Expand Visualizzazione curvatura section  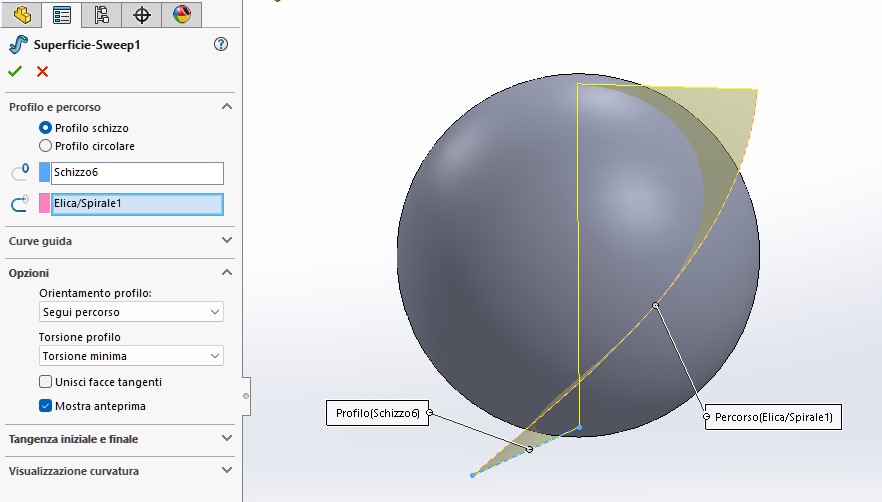[120, 471]
